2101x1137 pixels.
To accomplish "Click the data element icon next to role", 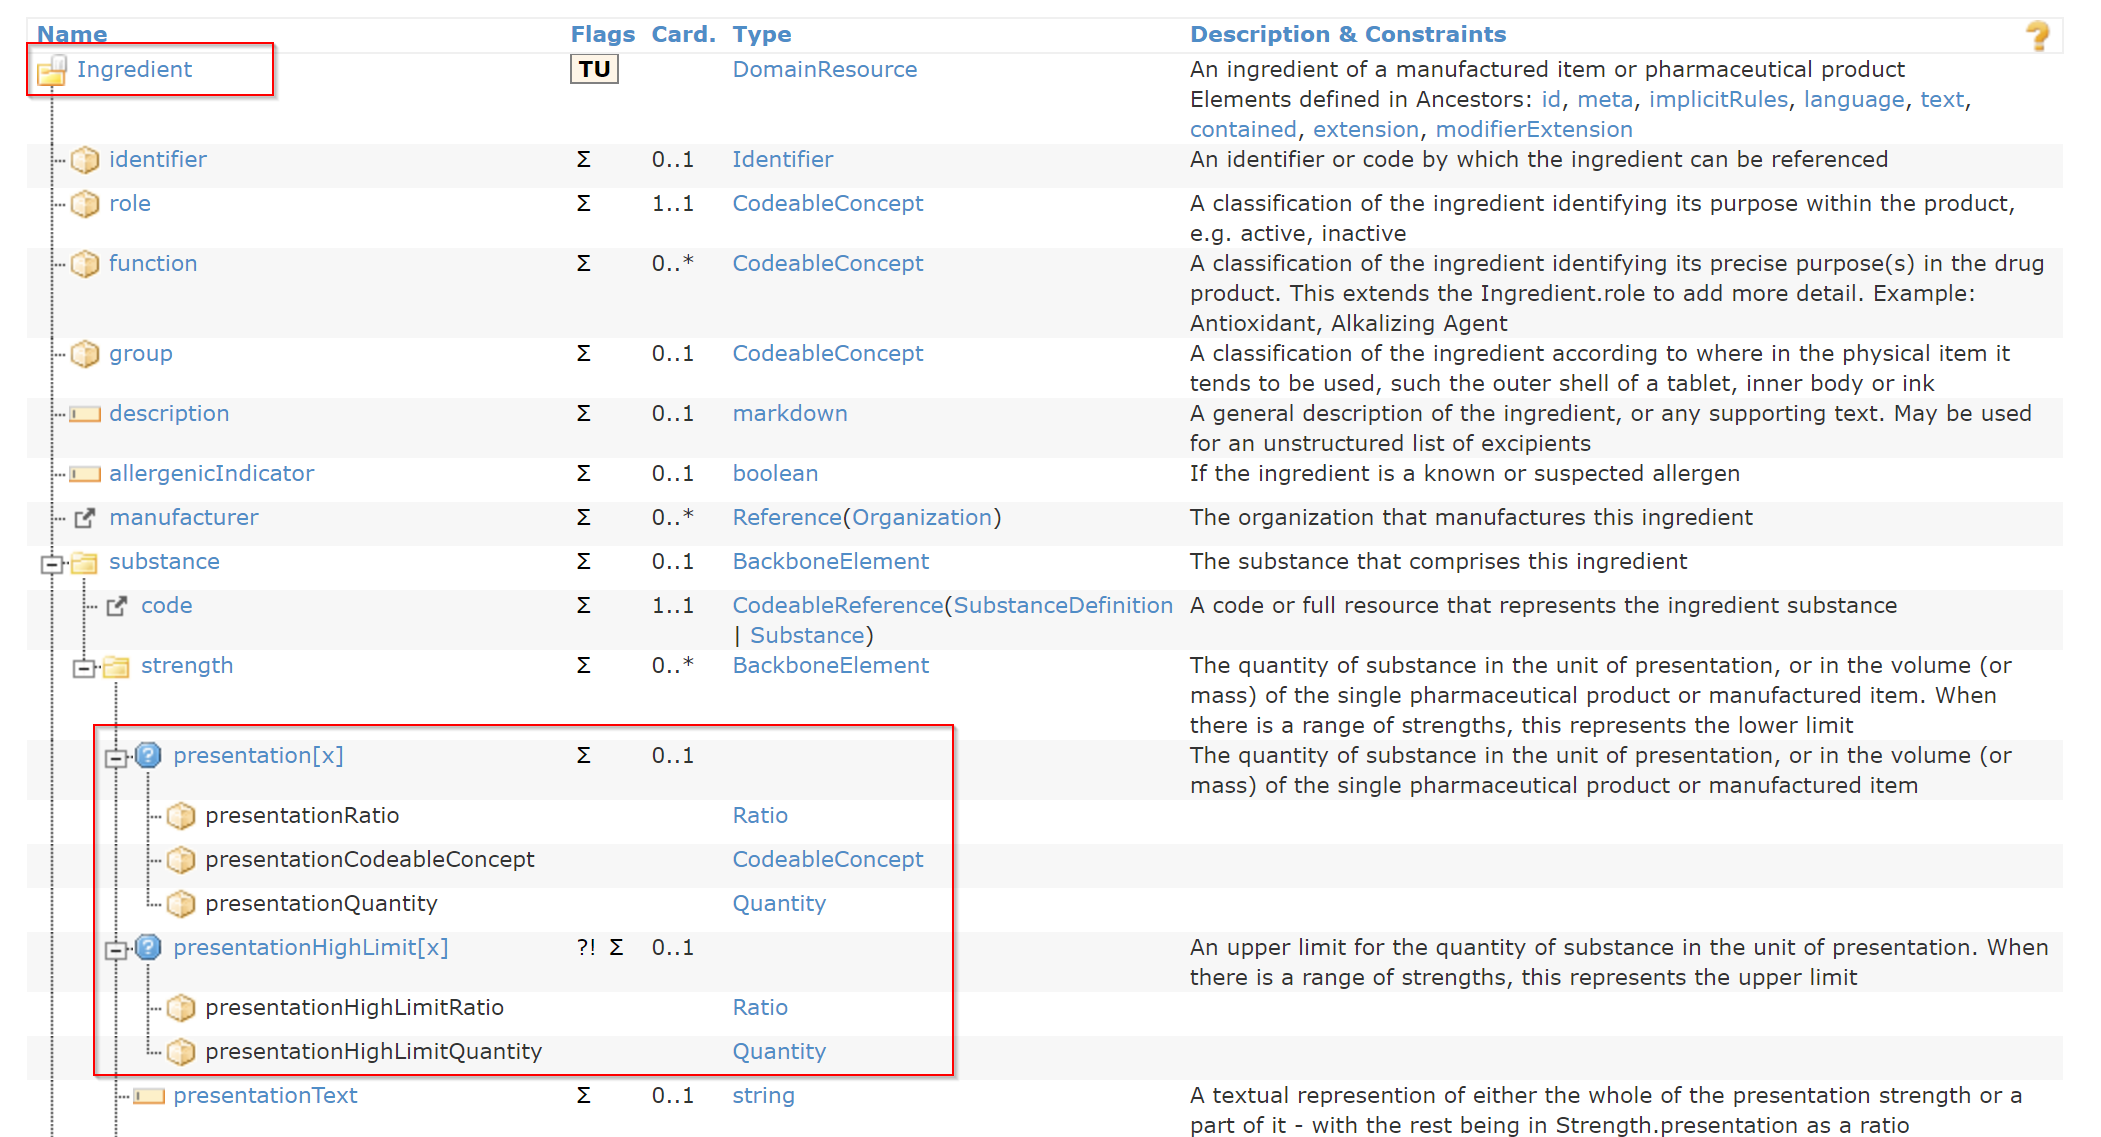I will 85,204.
